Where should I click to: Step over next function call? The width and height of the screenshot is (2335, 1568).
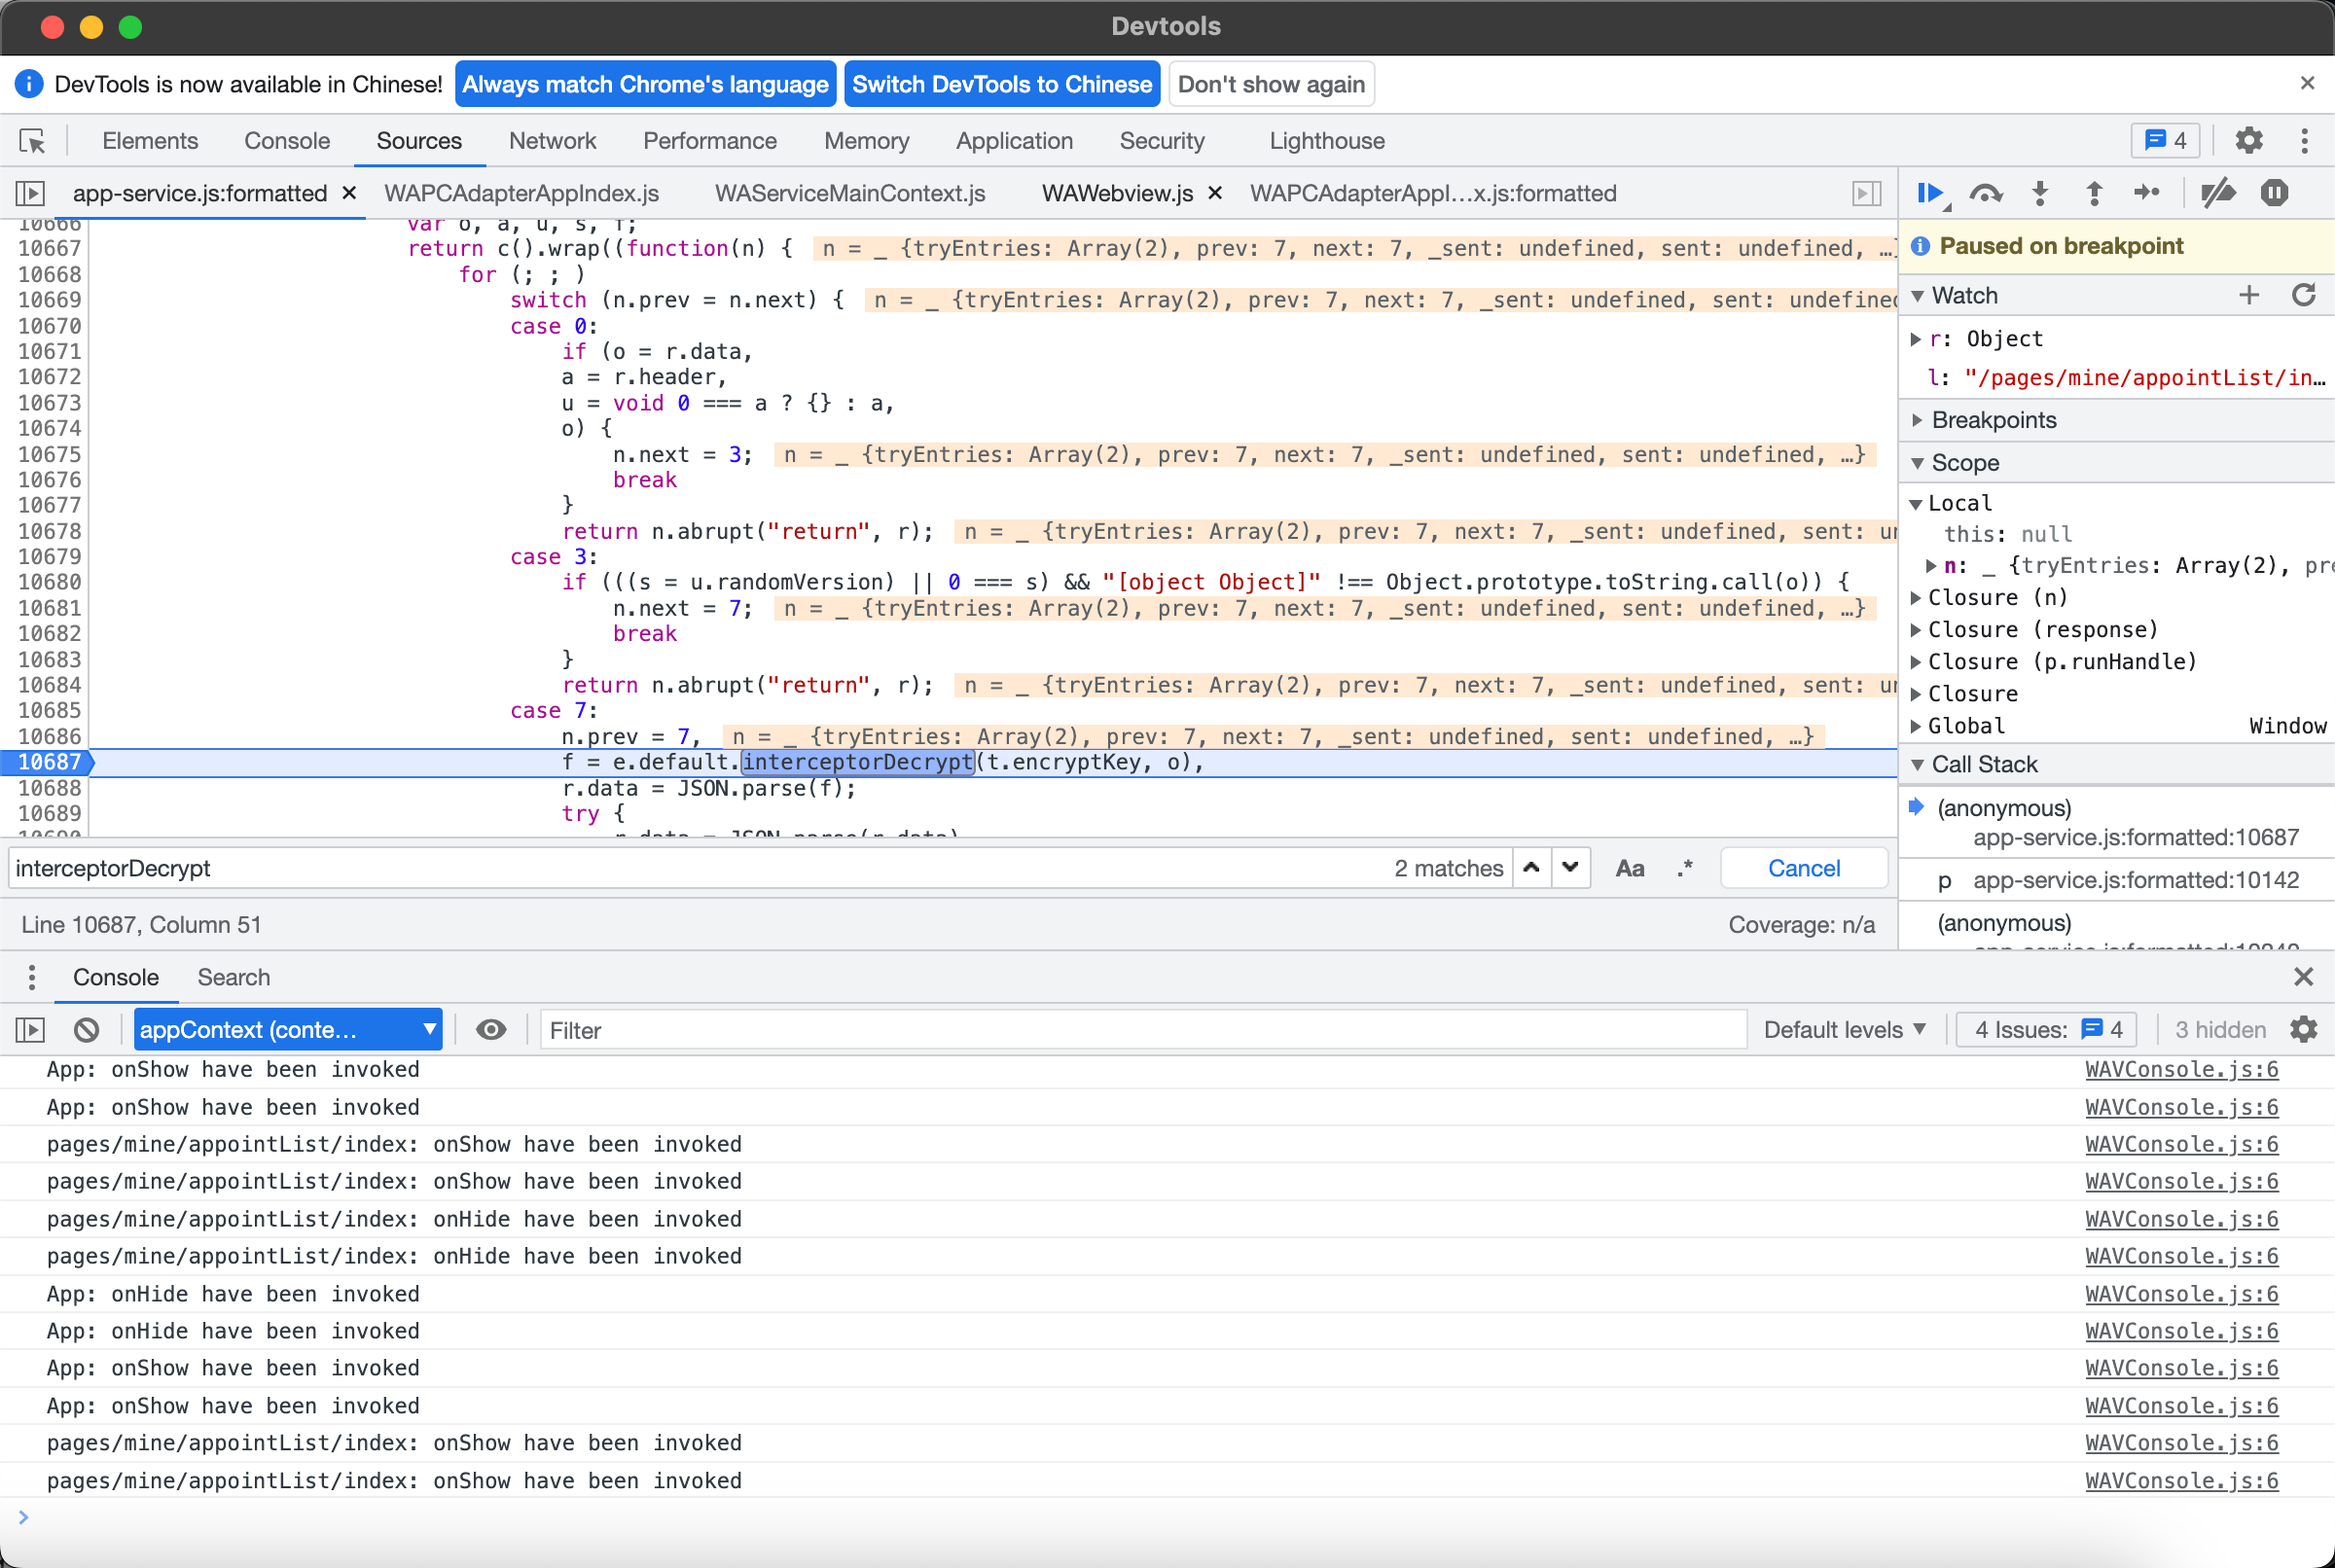point(1986,193)
